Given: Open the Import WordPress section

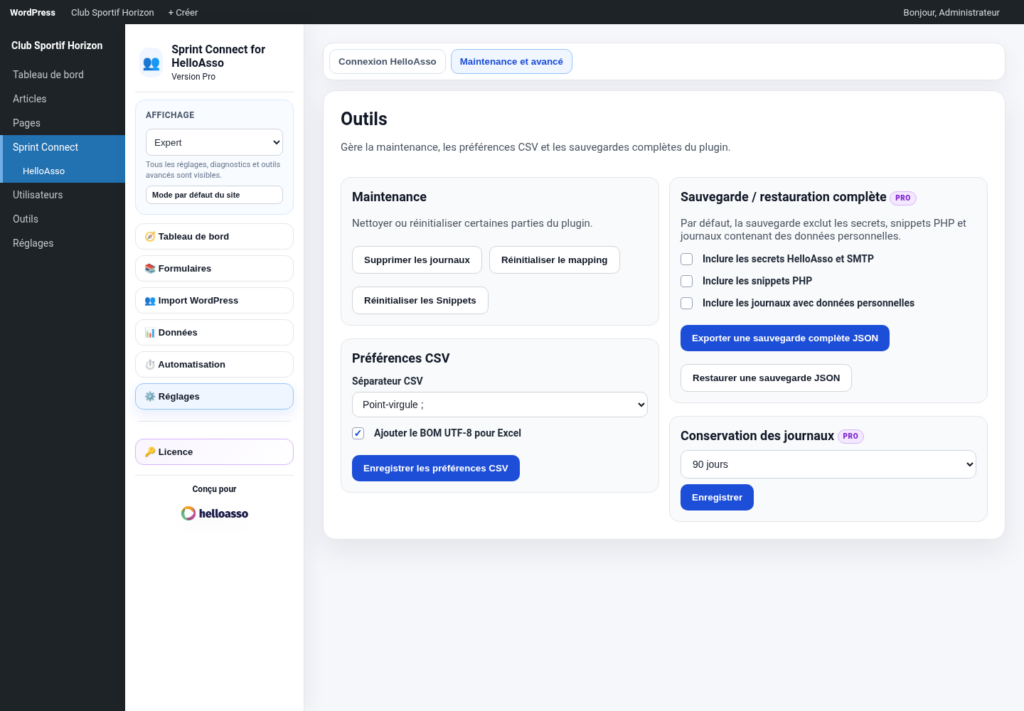Looking at the screenshot, I should 214,300.
